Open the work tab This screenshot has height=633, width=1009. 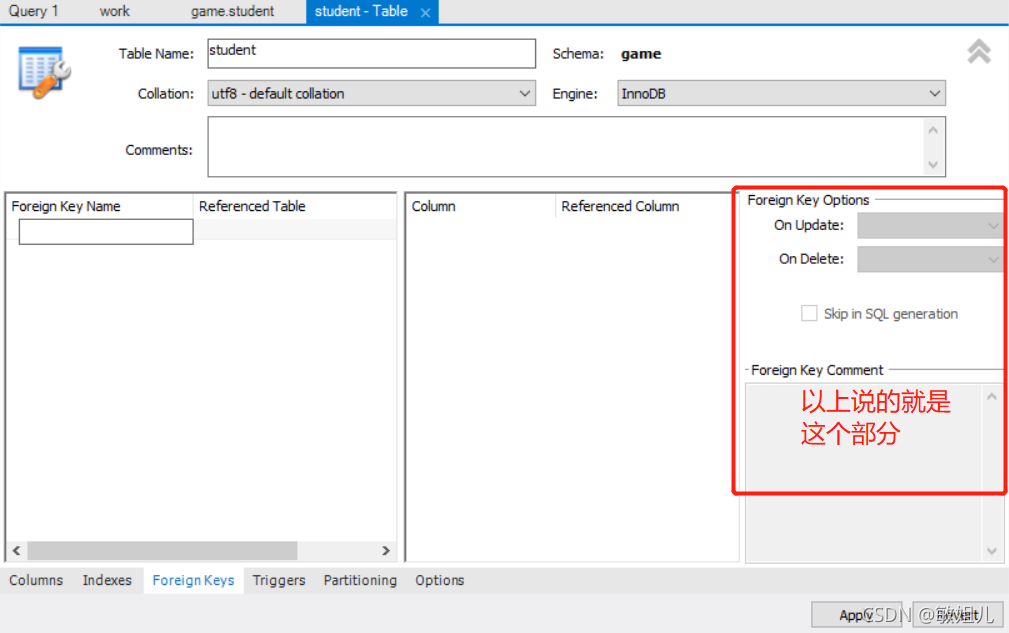tap(115, 11)
